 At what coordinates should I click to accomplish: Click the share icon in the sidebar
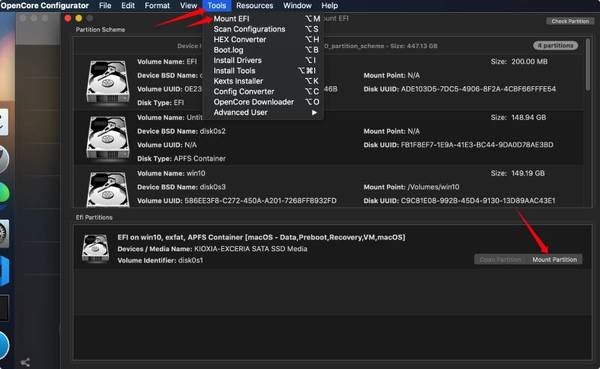(25, 362)
